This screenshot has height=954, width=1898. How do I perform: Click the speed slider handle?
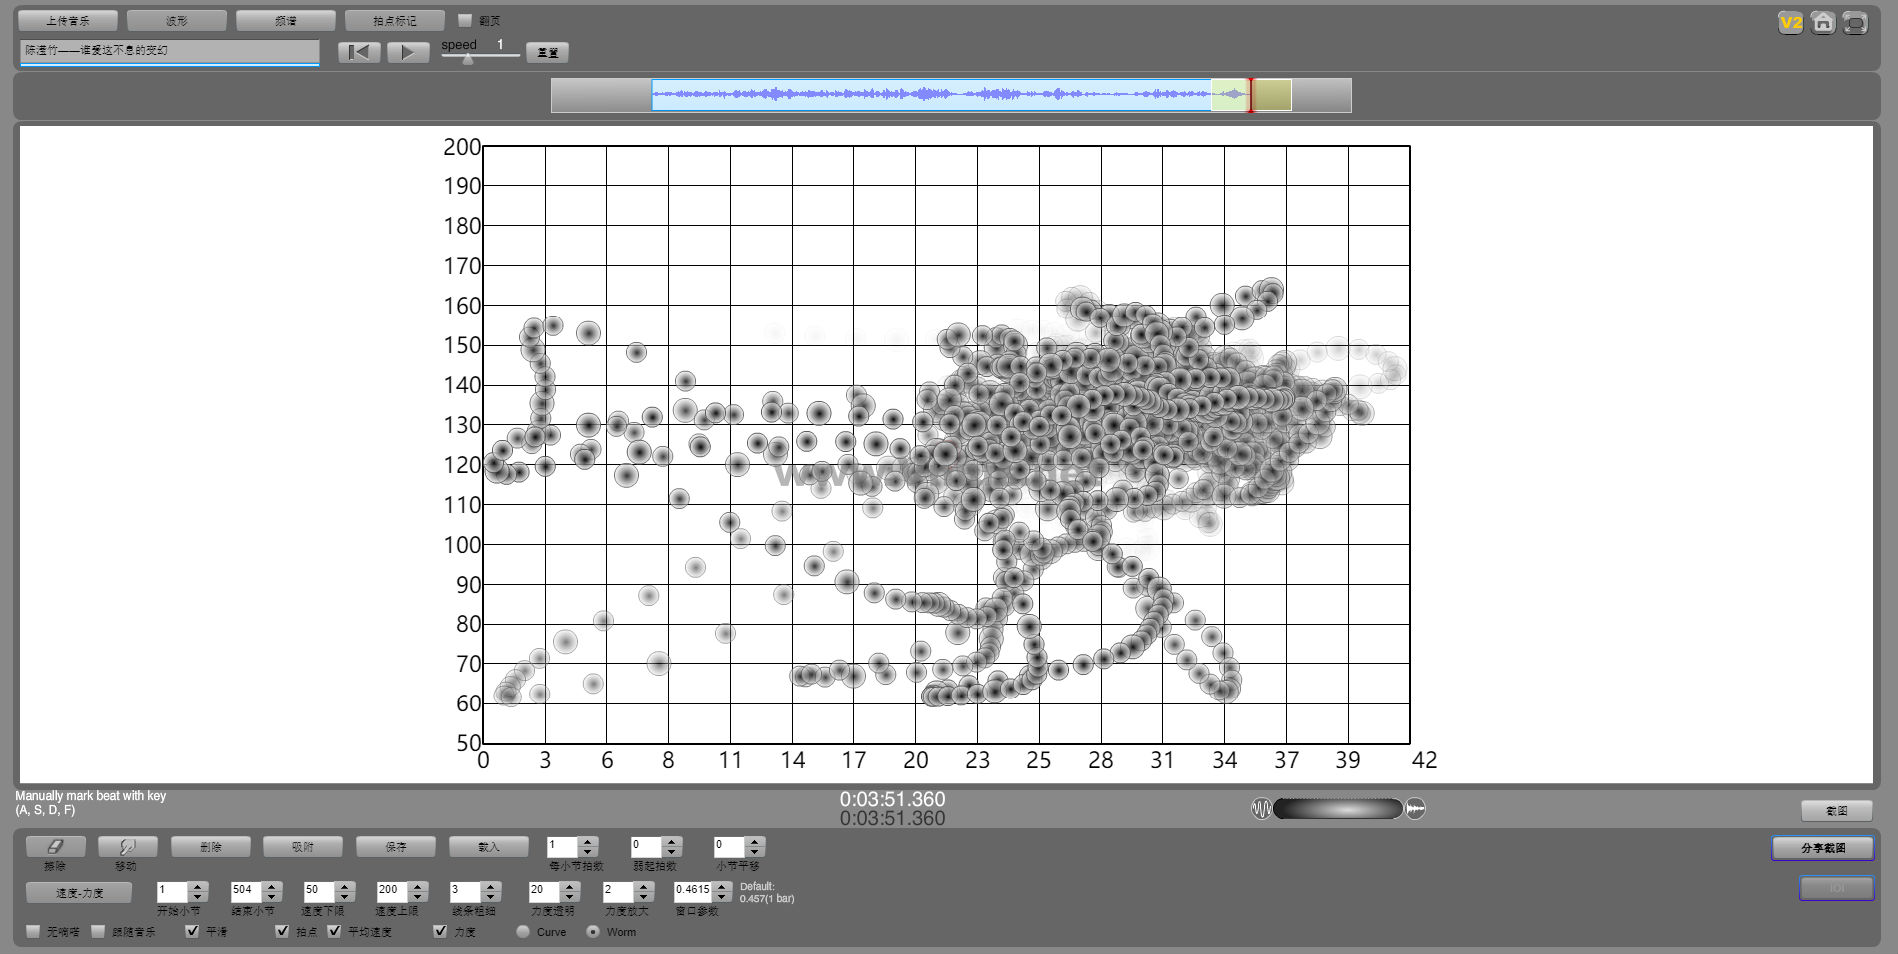coord(467,59)
